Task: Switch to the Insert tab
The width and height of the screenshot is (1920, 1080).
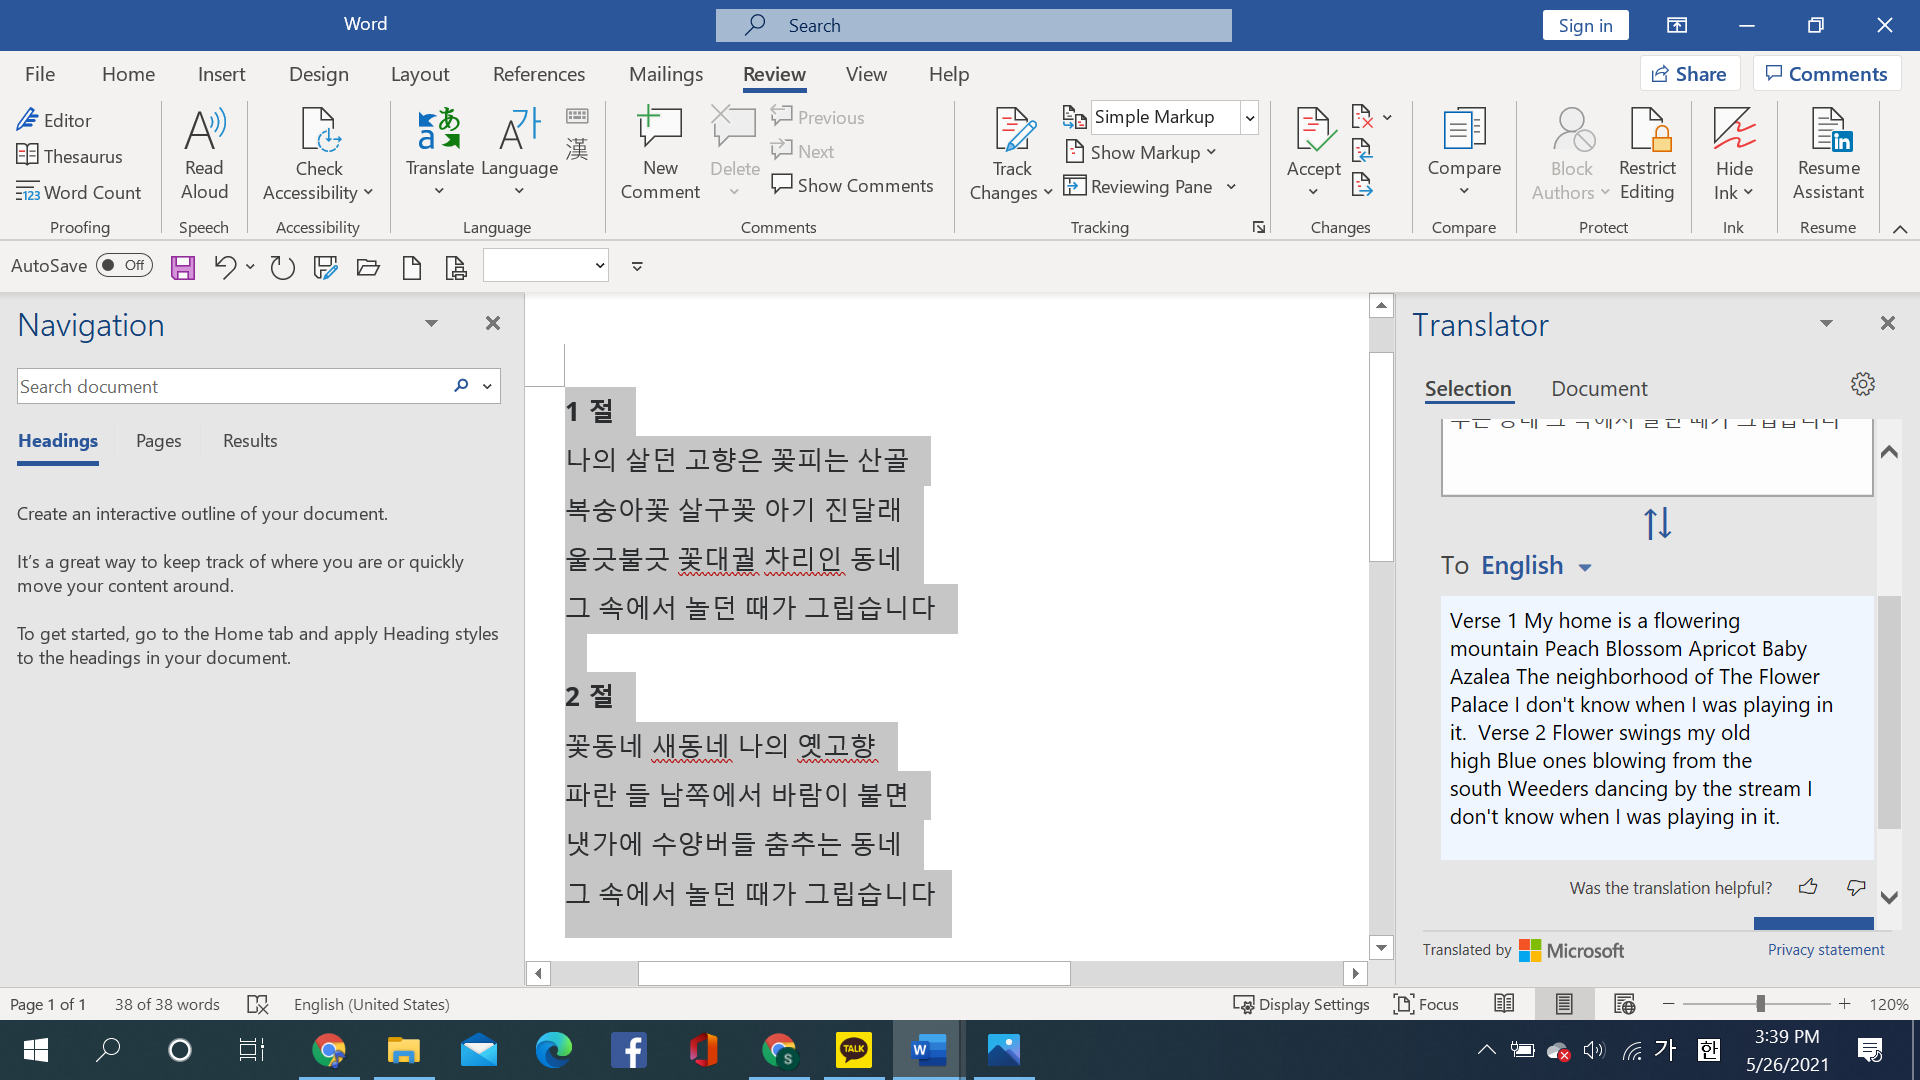Action: (x=221, y=74)
